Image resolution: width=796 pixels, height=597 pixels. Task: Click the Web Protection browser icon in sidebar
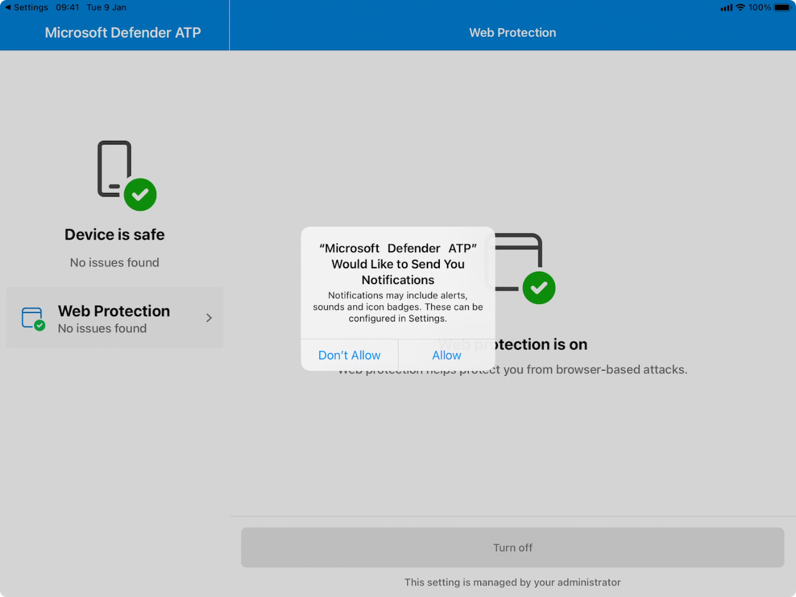coord(33,319)
